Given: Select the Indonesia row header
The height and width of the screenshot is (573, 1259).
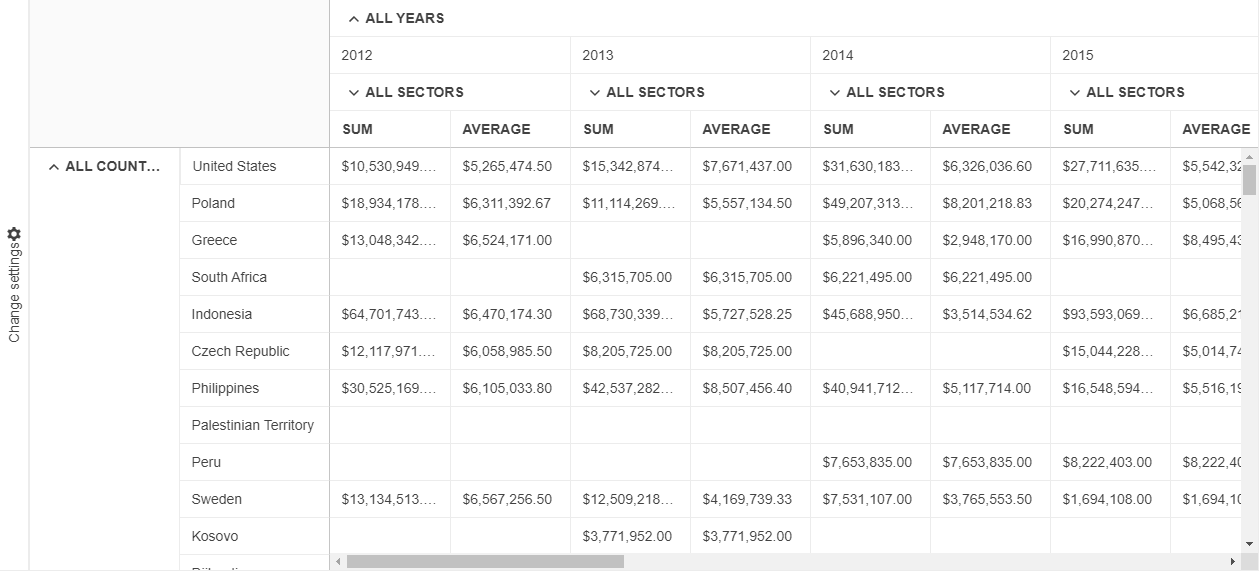Looking at the screenshot, I should [222, 315].
